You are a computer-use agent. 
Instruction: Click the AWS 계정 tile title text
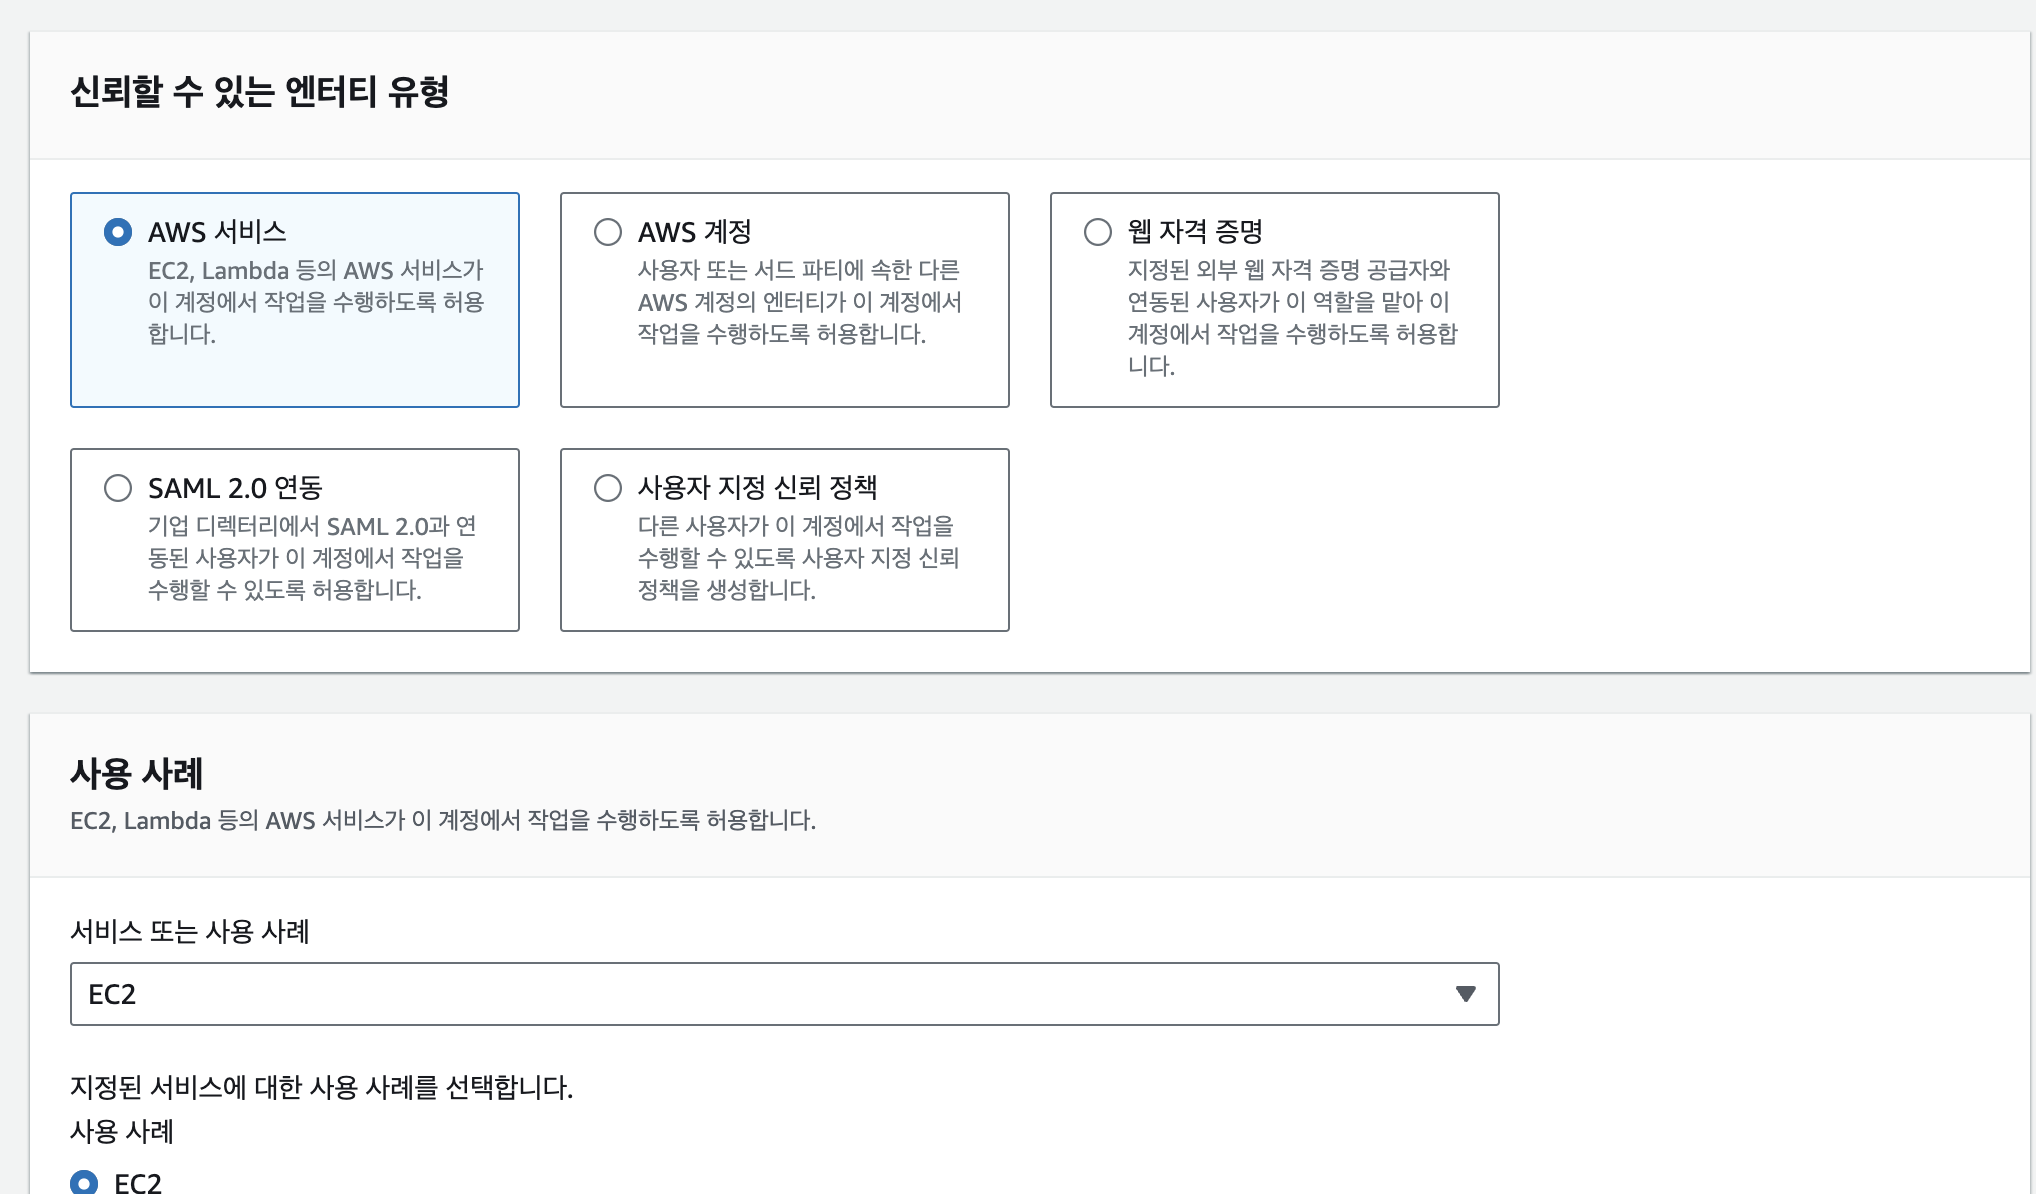pos(695,232)
